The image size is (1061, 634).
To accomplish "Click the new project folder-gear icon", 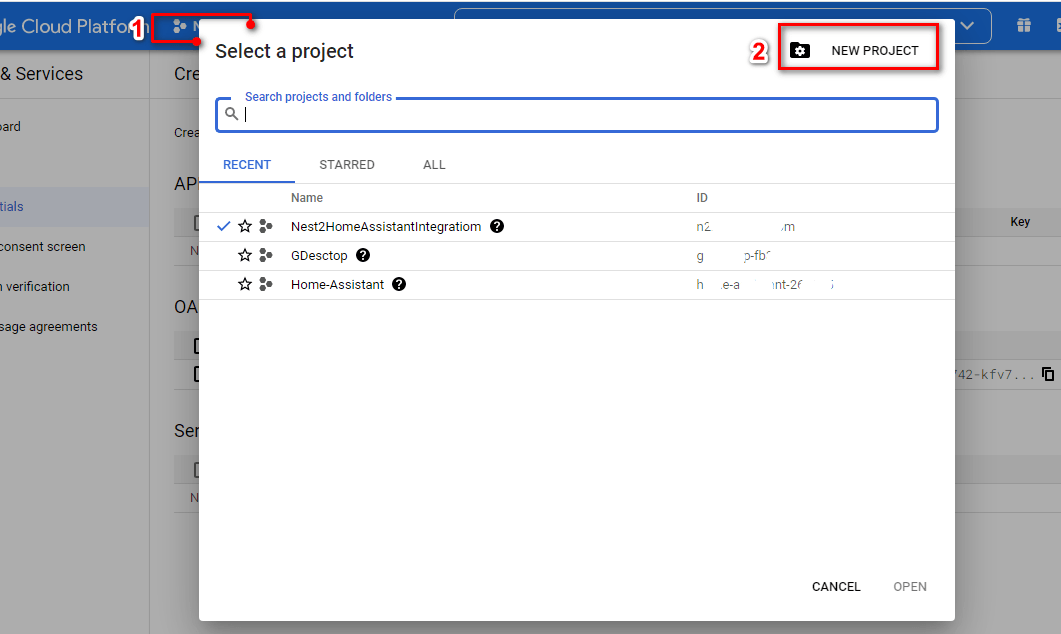I will (x=800, y=51).
